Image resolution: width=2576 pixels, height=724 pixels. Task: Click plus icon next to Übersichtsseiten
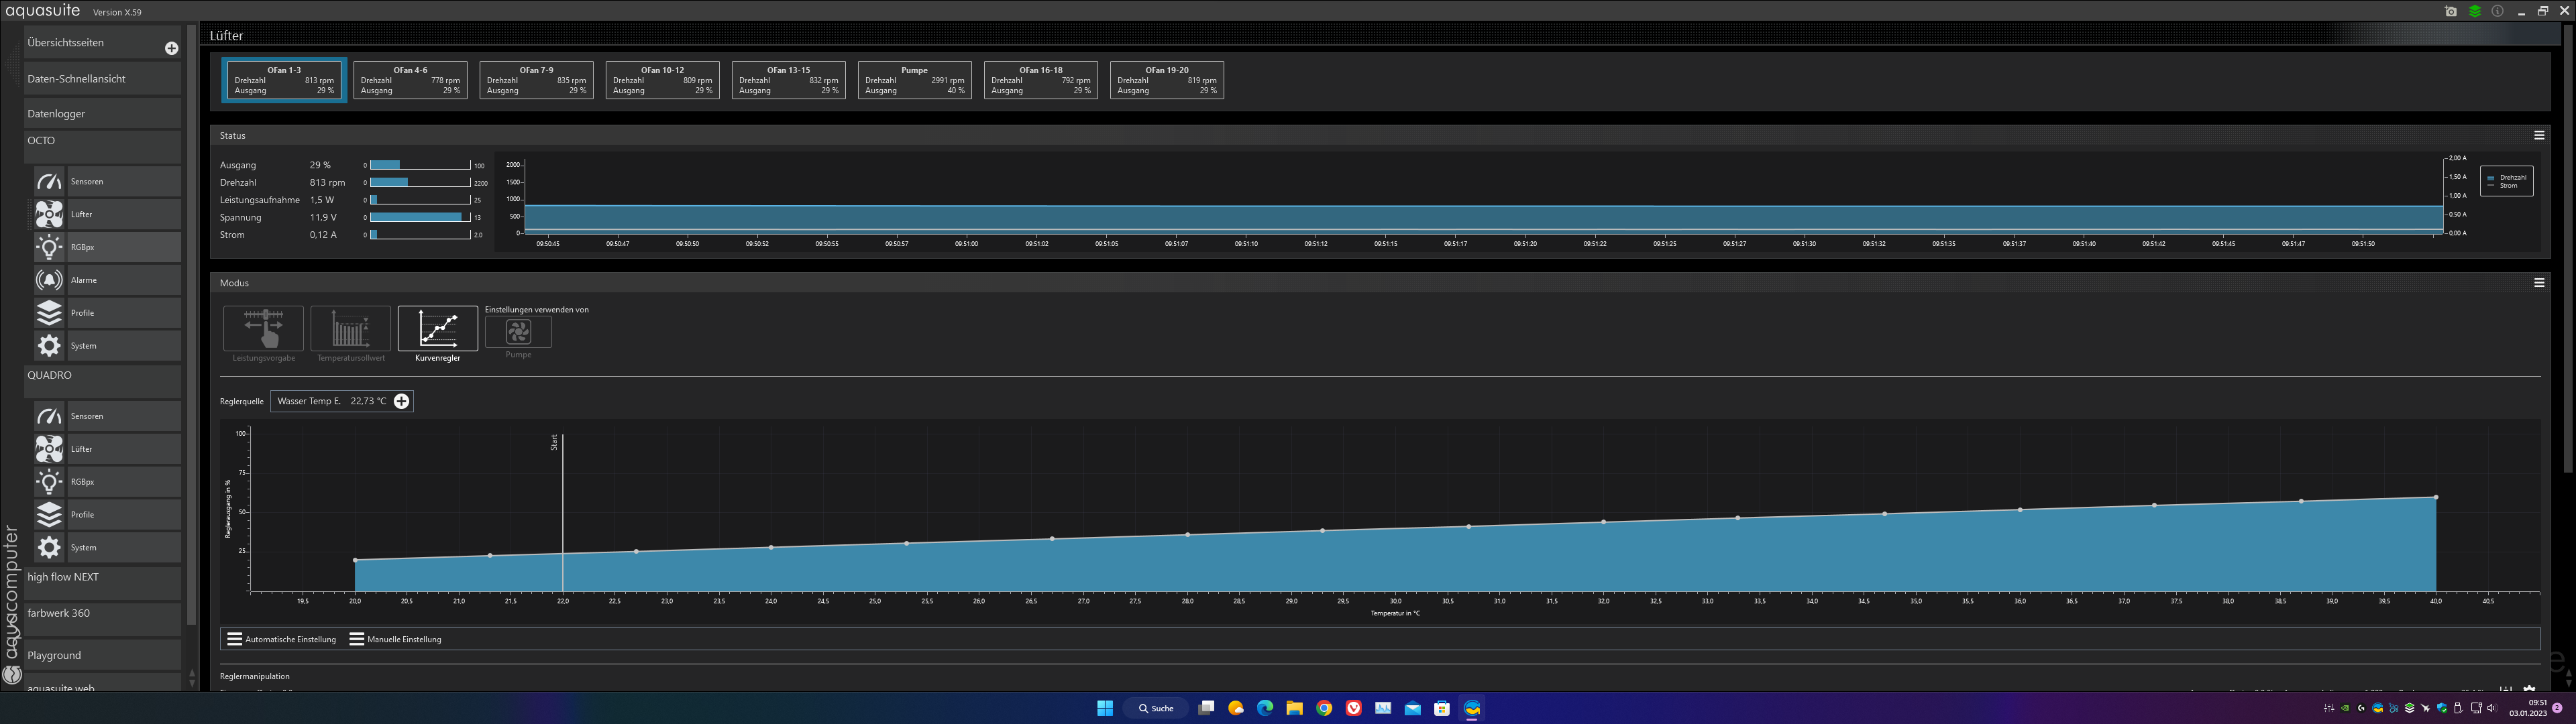171,48
